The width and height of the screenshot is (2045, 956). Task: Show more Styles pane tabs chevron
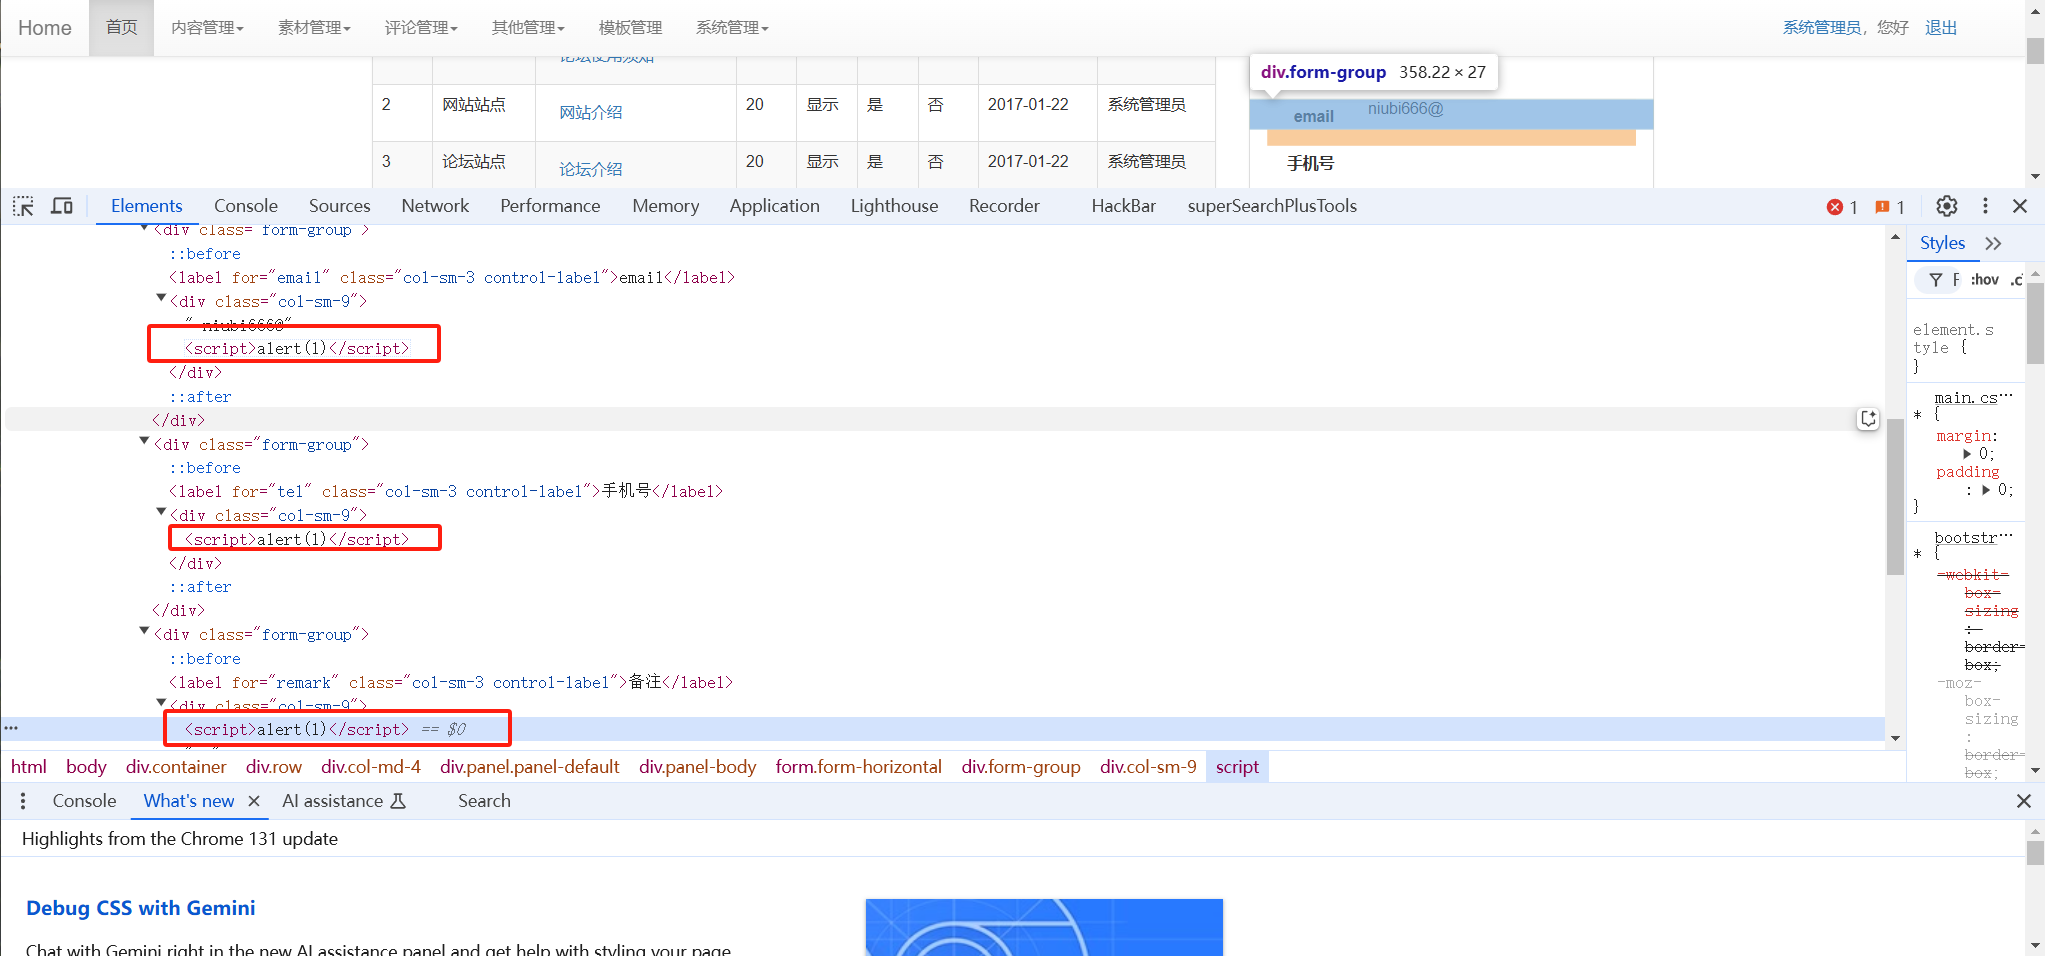(x=1993, y=243)
